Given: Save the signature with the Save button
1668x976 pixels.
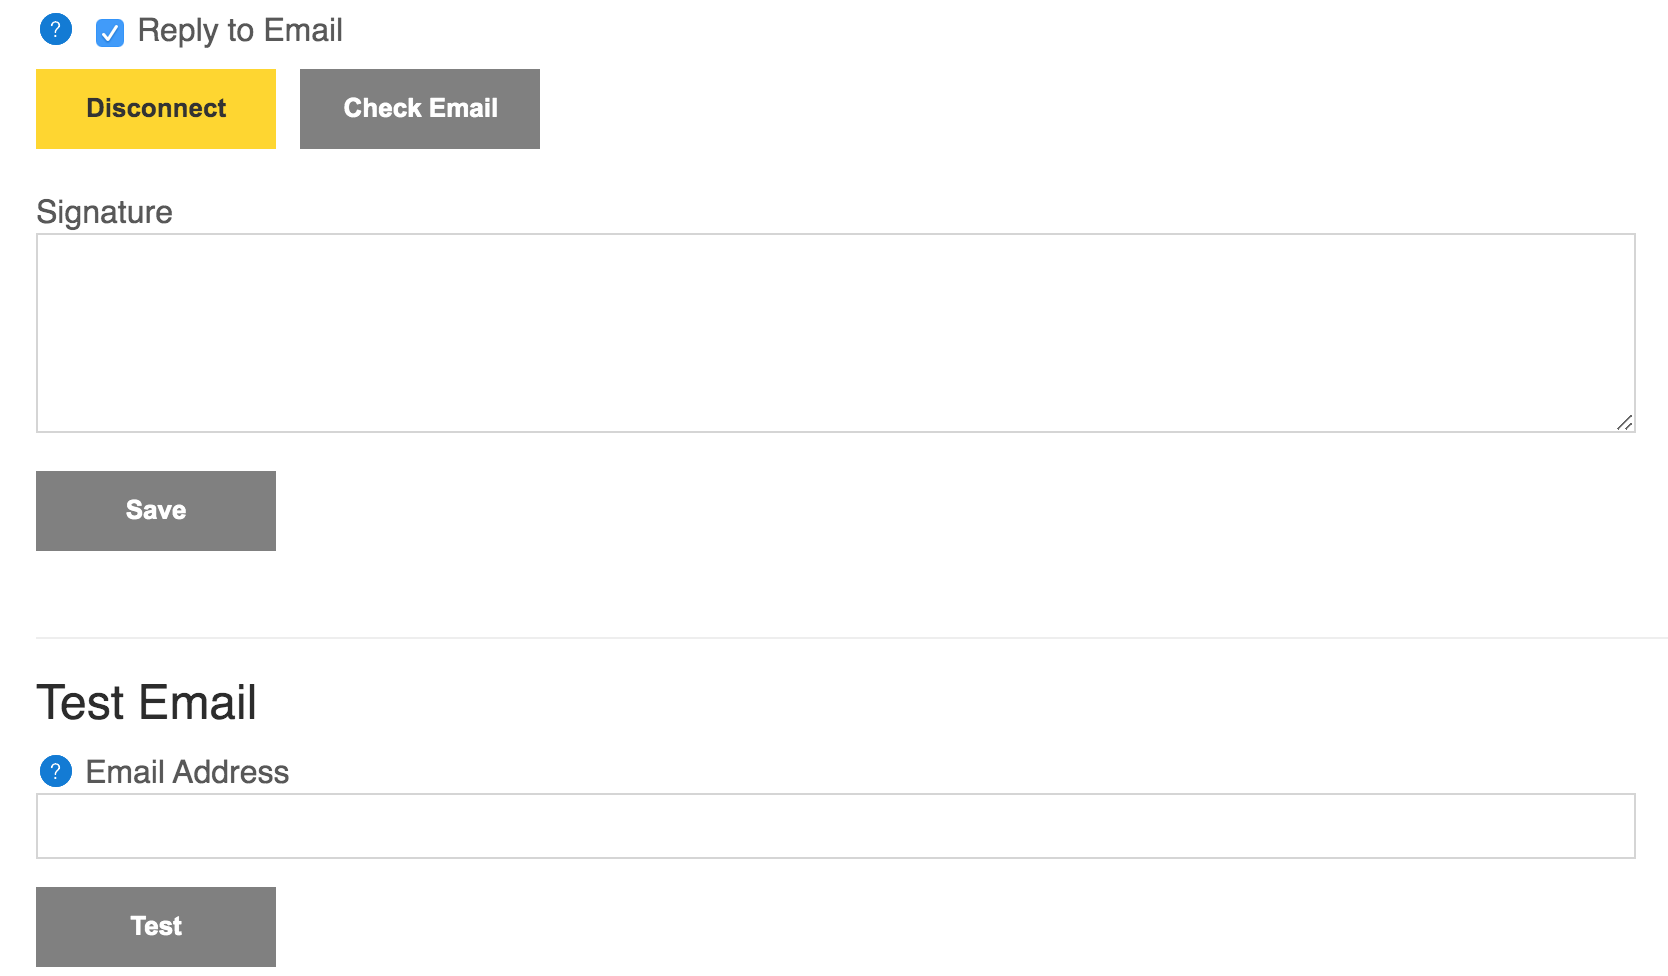Looking at the screenshot, I should point(156,511).
